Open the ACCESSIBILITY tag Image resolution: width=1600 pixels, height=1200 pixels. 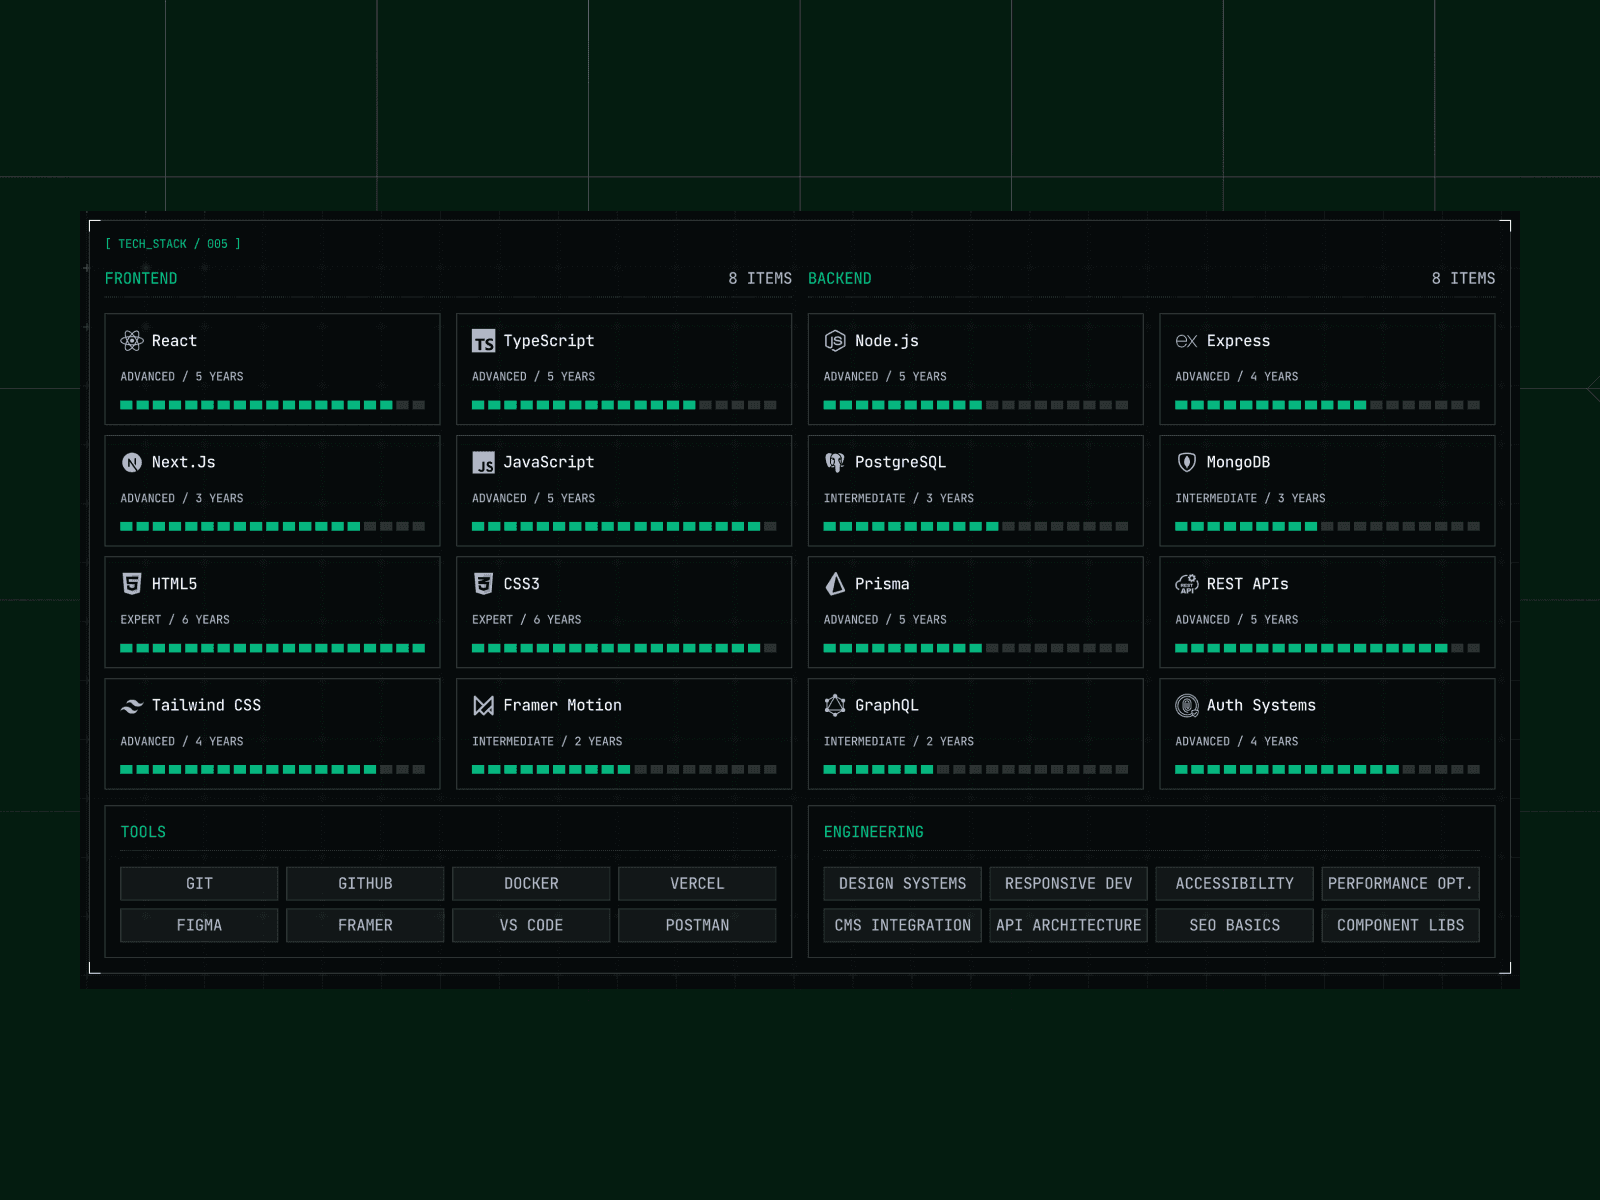point(1234,884)
